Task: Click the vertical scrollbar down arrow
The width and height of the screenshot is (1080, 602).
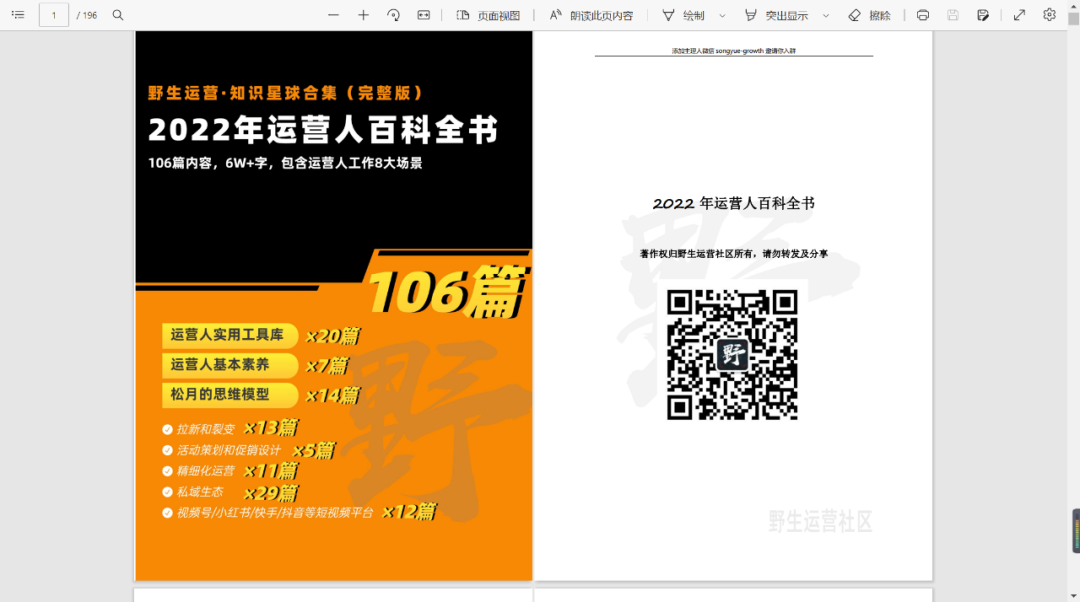Action: 1073,596
